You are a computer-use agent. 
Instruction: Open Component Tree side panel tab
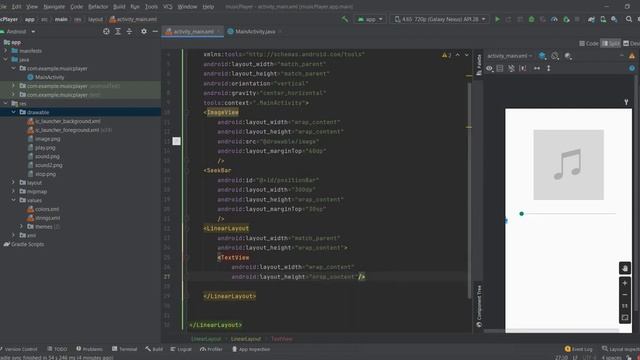(x=479, y=306)
